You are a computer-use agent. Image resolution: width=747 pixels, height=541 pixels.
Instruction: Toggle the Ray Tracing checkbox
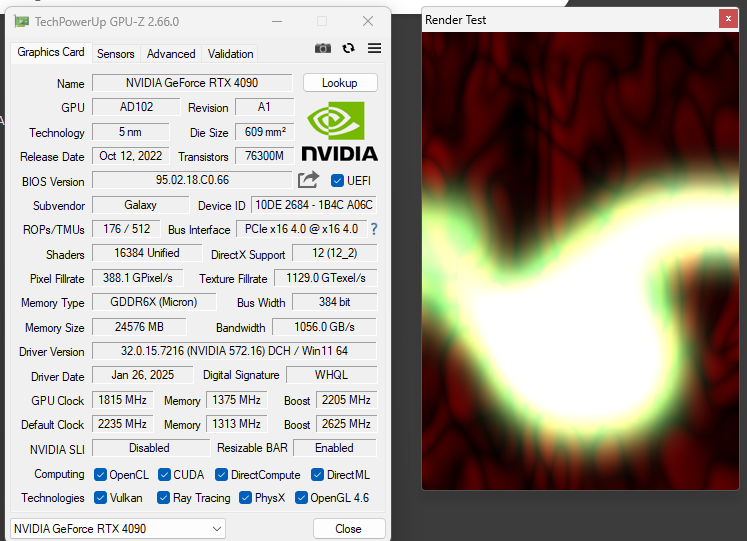tap(163, 498)
